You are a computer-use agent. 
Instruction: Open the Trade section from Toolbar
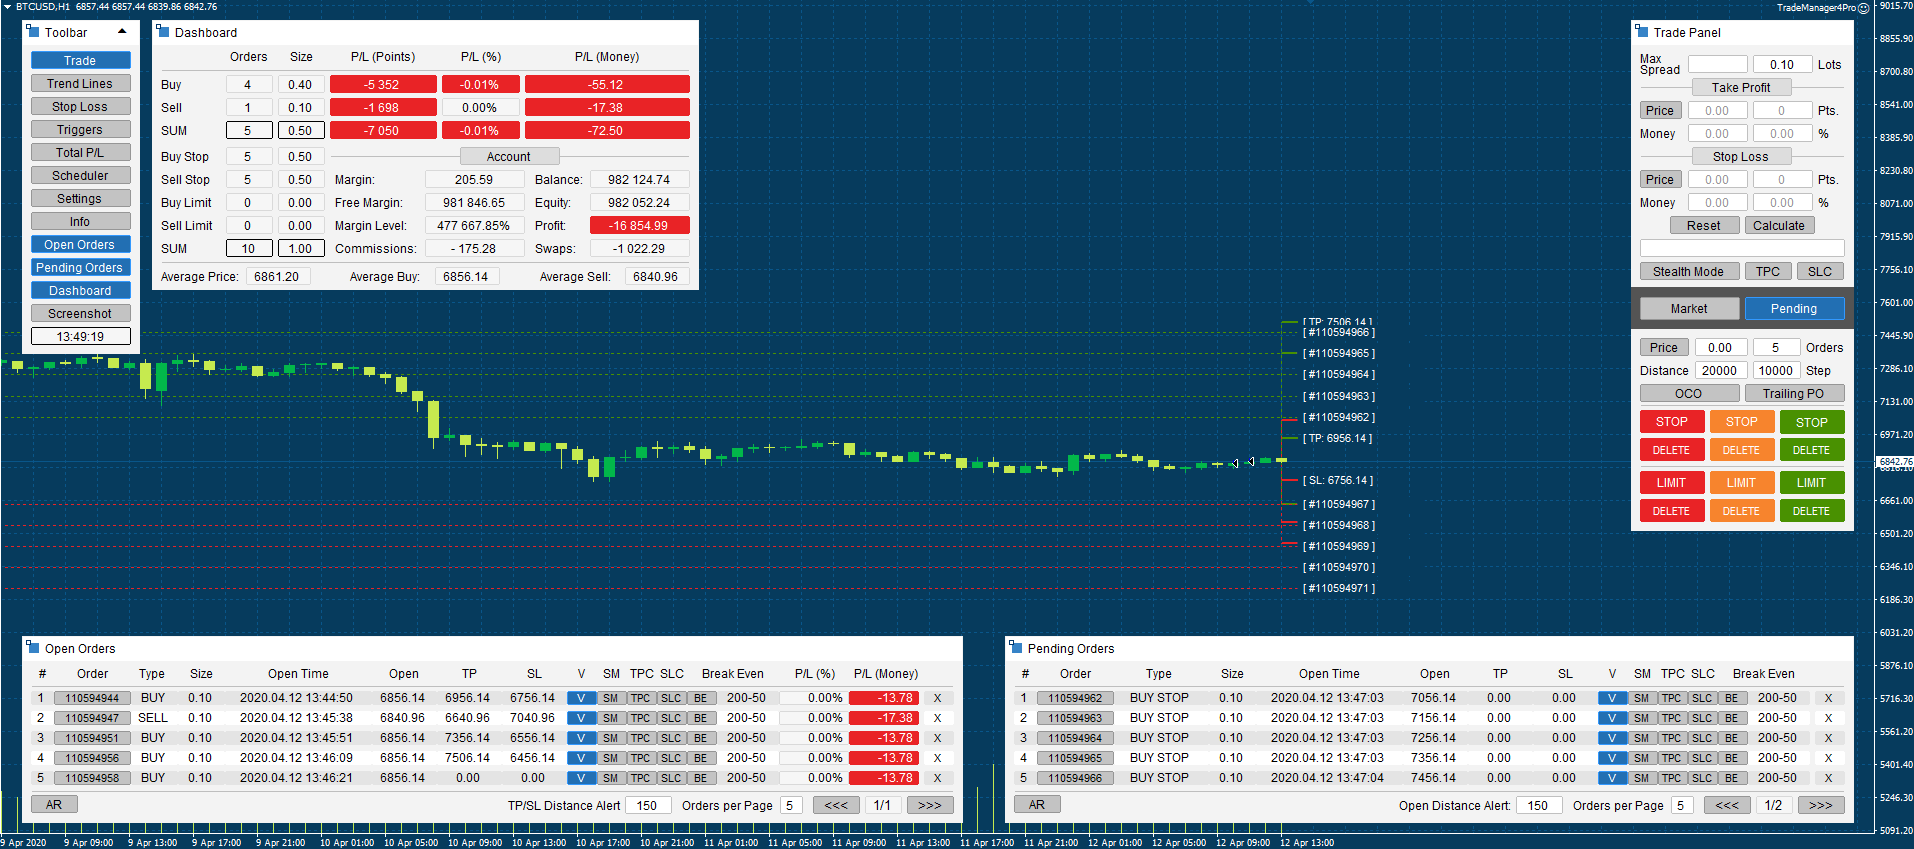click(x=80, y=61)
